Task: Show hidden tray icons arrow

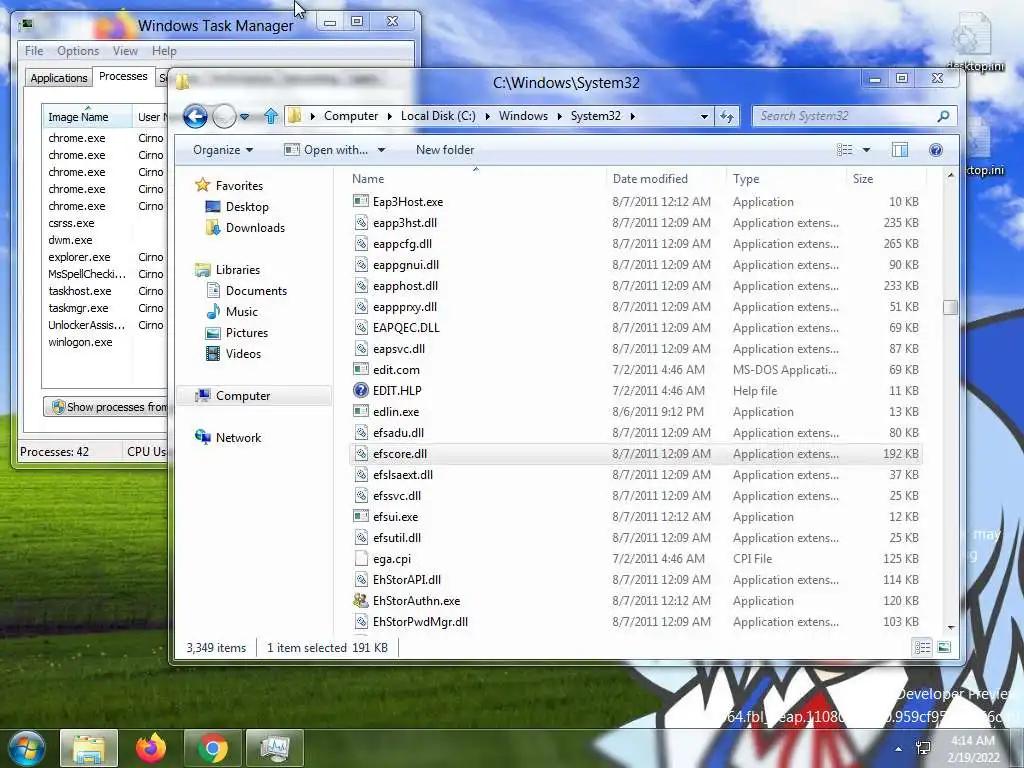Action: coord(899,749)
